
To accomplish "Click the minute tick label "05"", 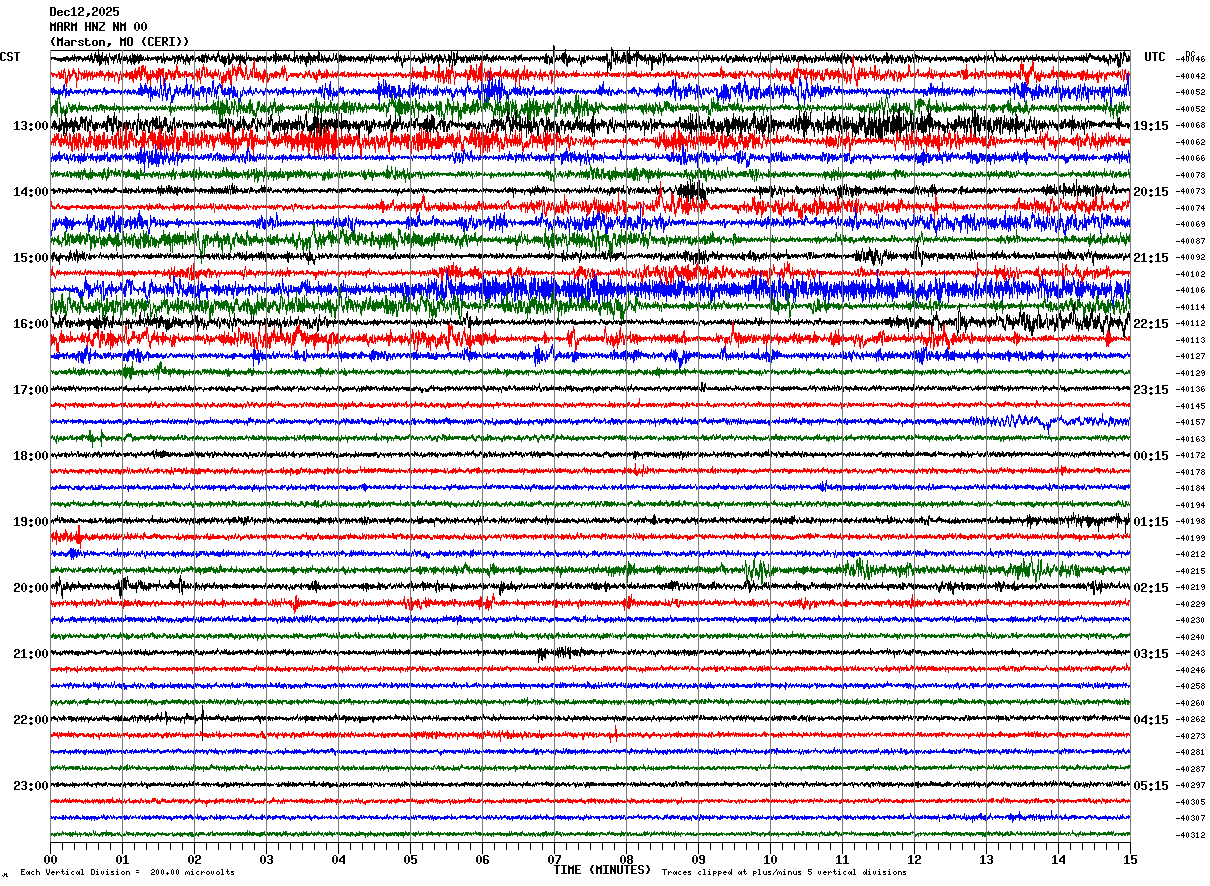I will (x=410, y=859).
